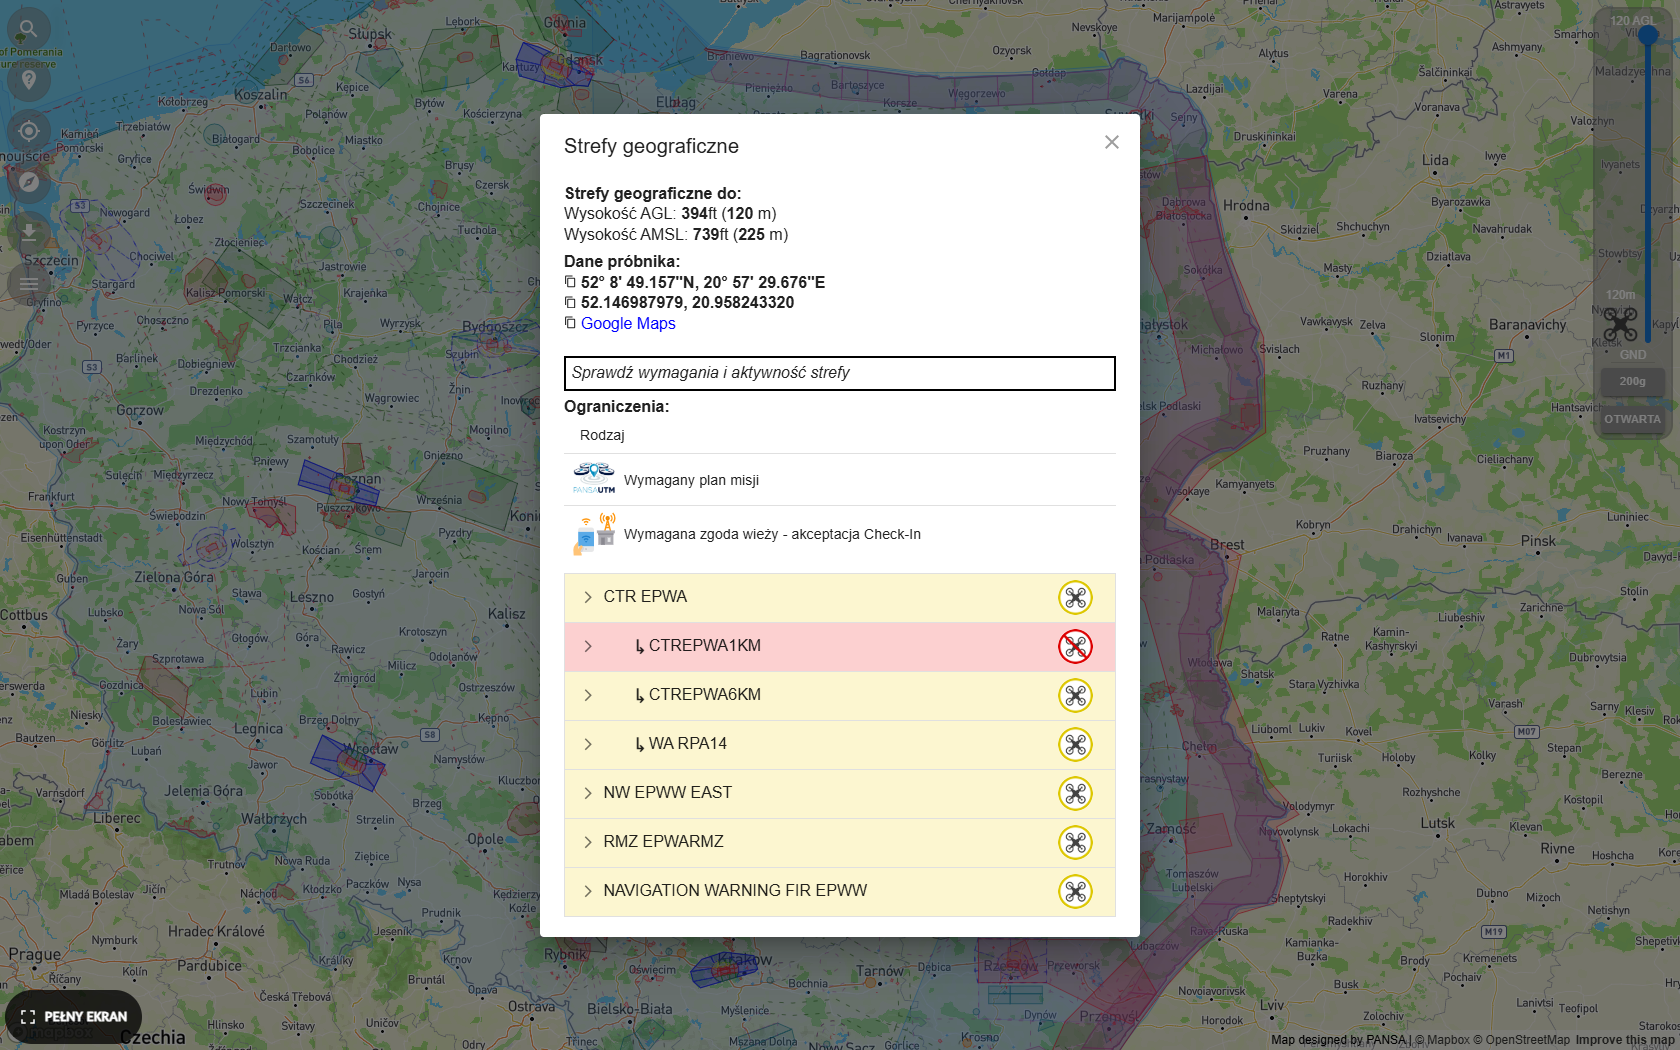Image resolution: width=1680 pixels, height=1050 pixels.
Task: Click the red prohibited drone icon for CTREPWA1KM
Action: (x=1075, y=647)
